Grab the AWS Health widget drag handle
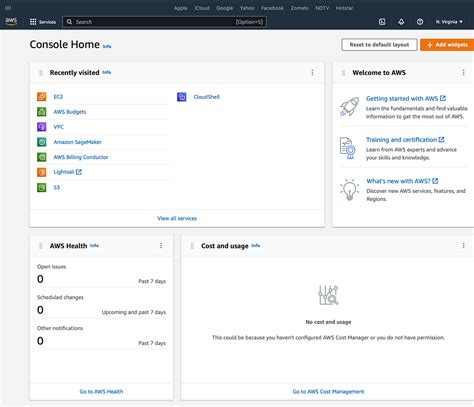Screen dimensions: 474x407 [x=41, y=246]
